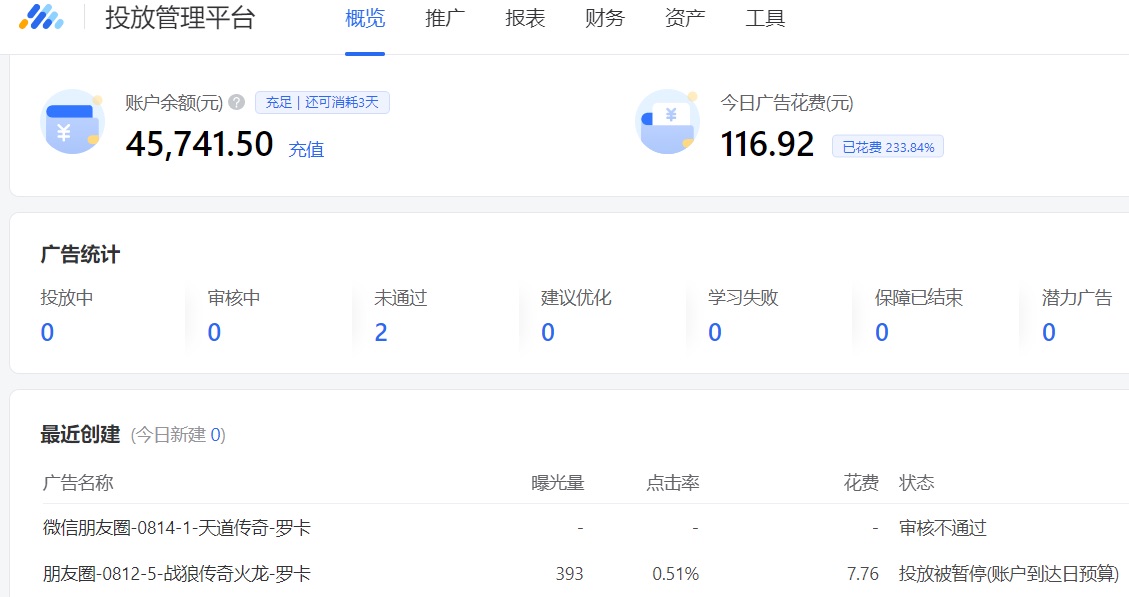Open the 资产 tab
Screen dimensions: 1129x597
click(x=684, y=18)
